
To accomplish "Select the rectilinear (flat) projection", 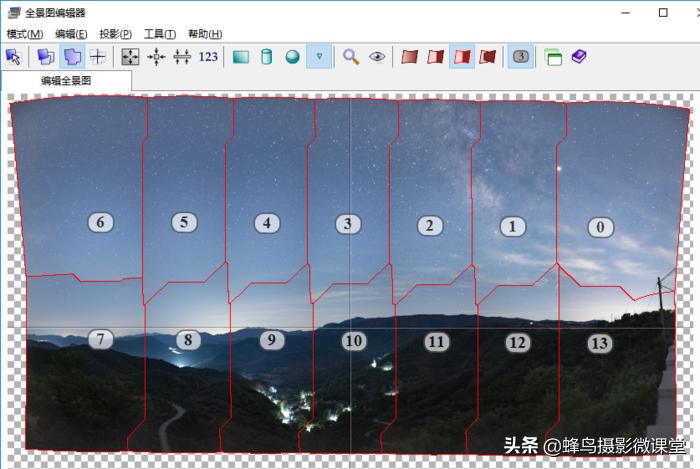I will 241,57.
